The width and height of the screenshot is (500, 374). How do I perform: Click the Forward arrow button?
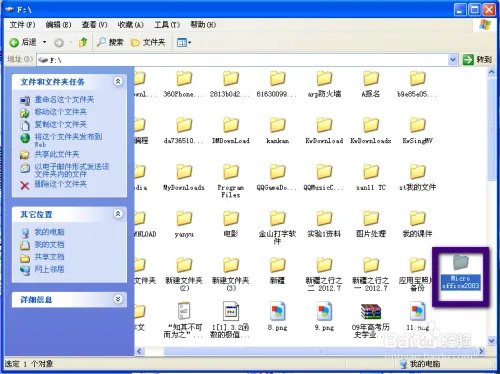[x=59, y=43]
